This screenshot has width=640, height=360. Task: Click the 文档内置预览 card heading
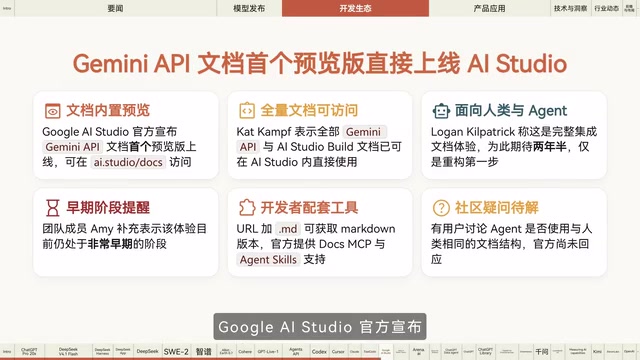(108, 111)
